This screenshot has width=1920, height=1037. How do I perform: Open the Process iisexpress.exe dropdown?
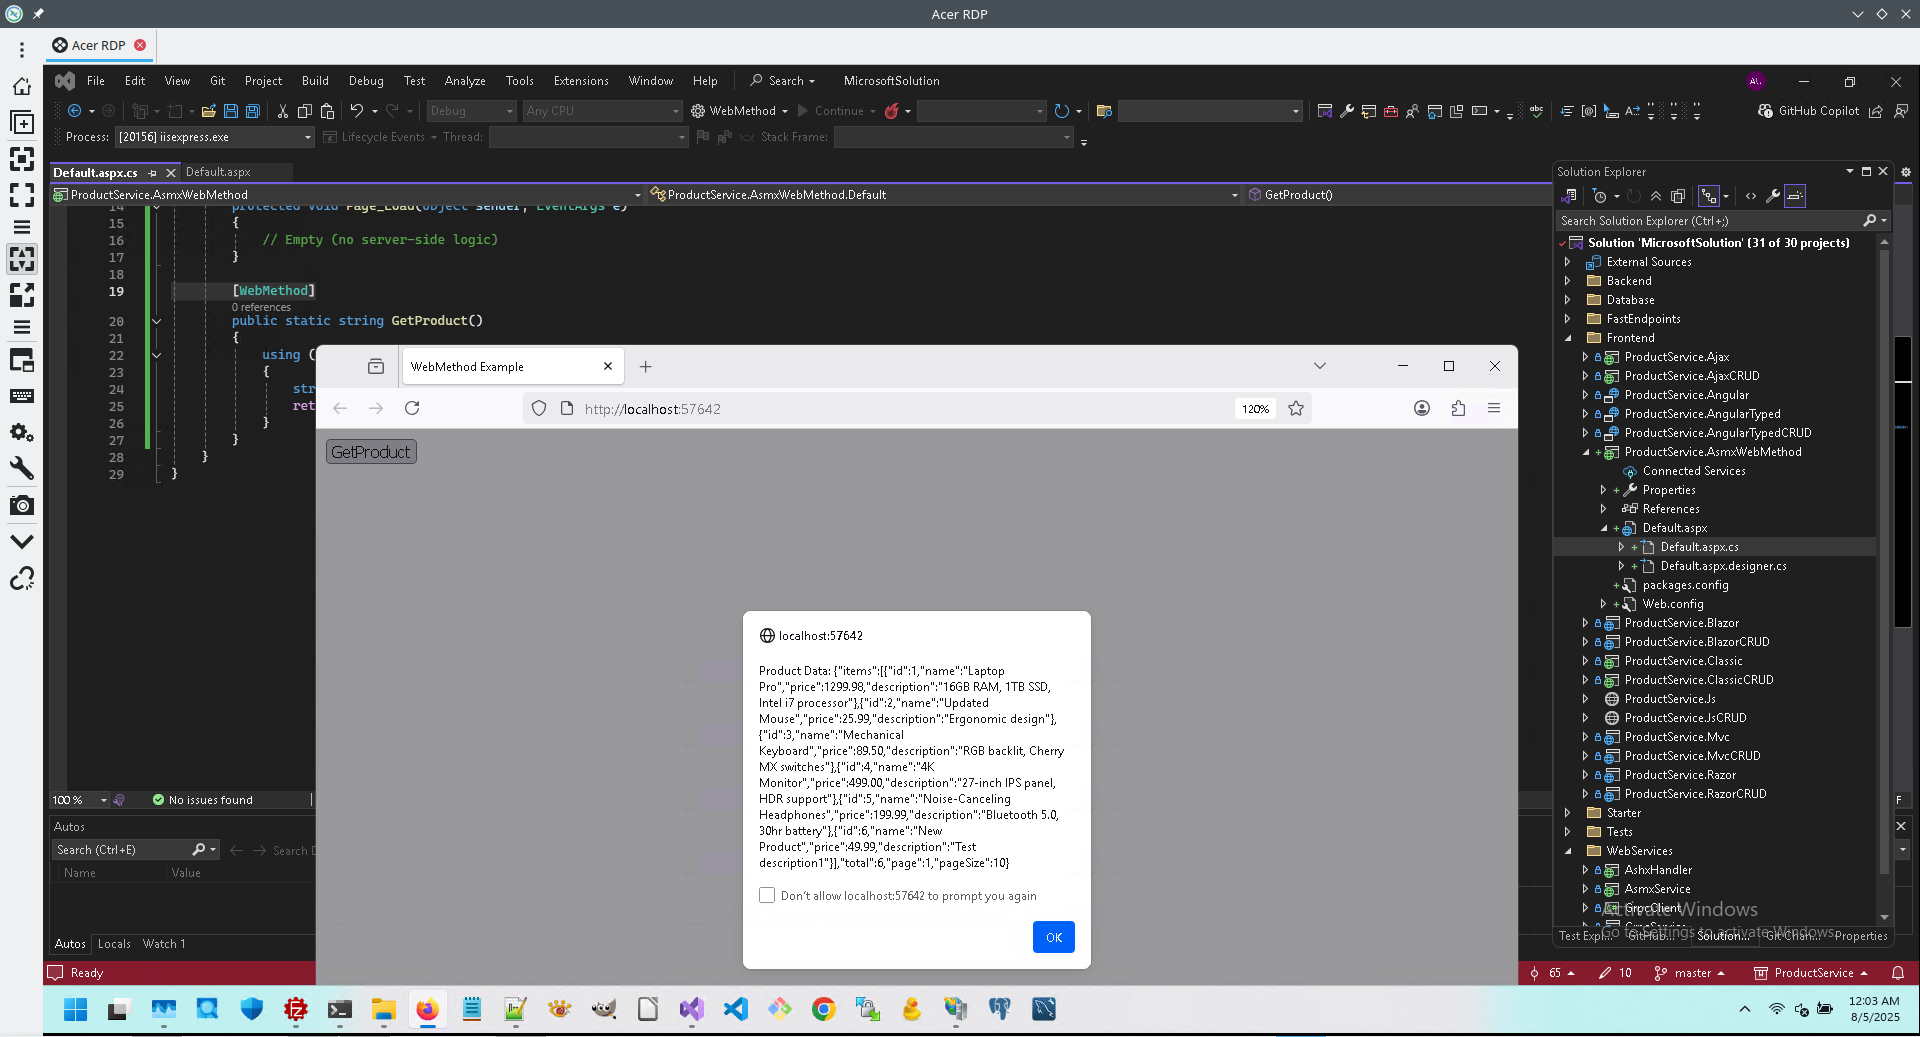pos(215,137)
